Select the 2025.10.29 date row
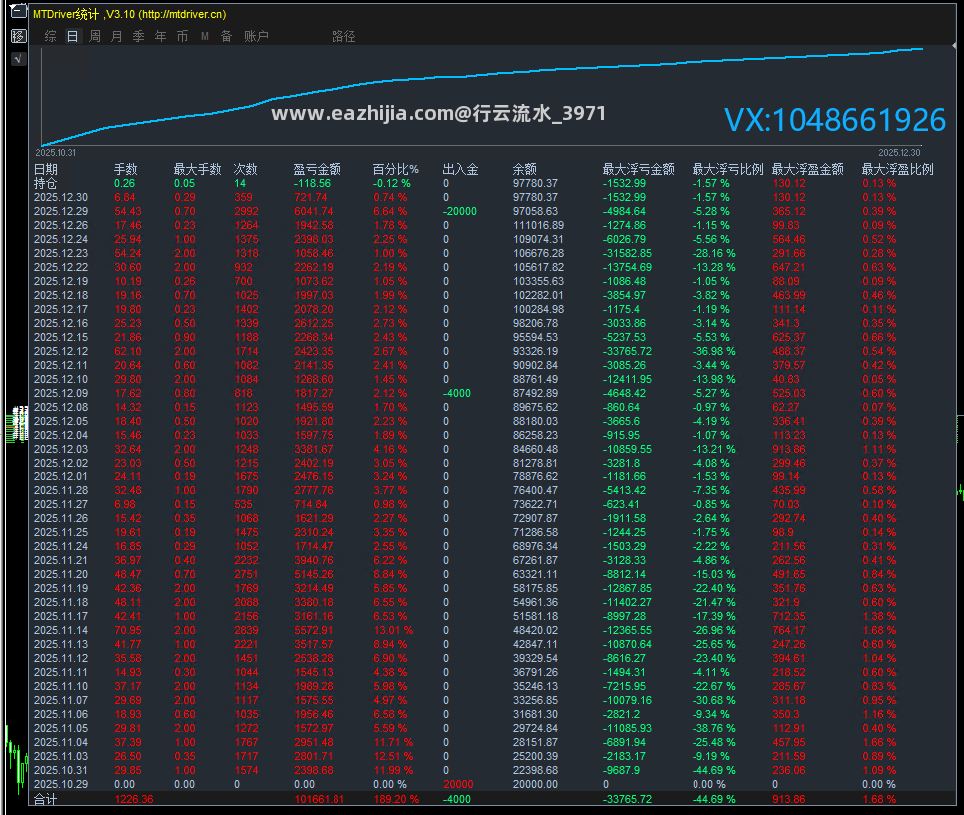Viewport: 964px width, 815px height. [x=61, y=784]
